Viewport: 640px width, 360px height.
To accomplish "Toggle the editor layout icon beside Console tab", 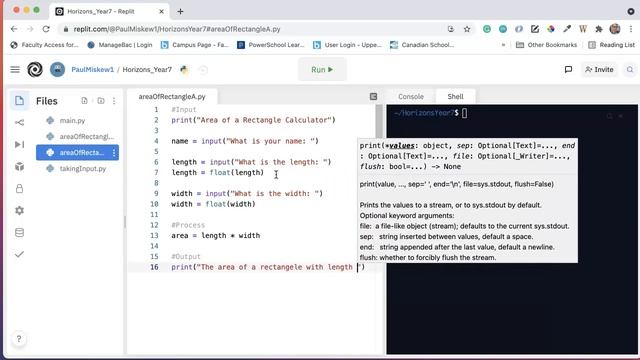I will pyautogui.click(x=373, y=96).
